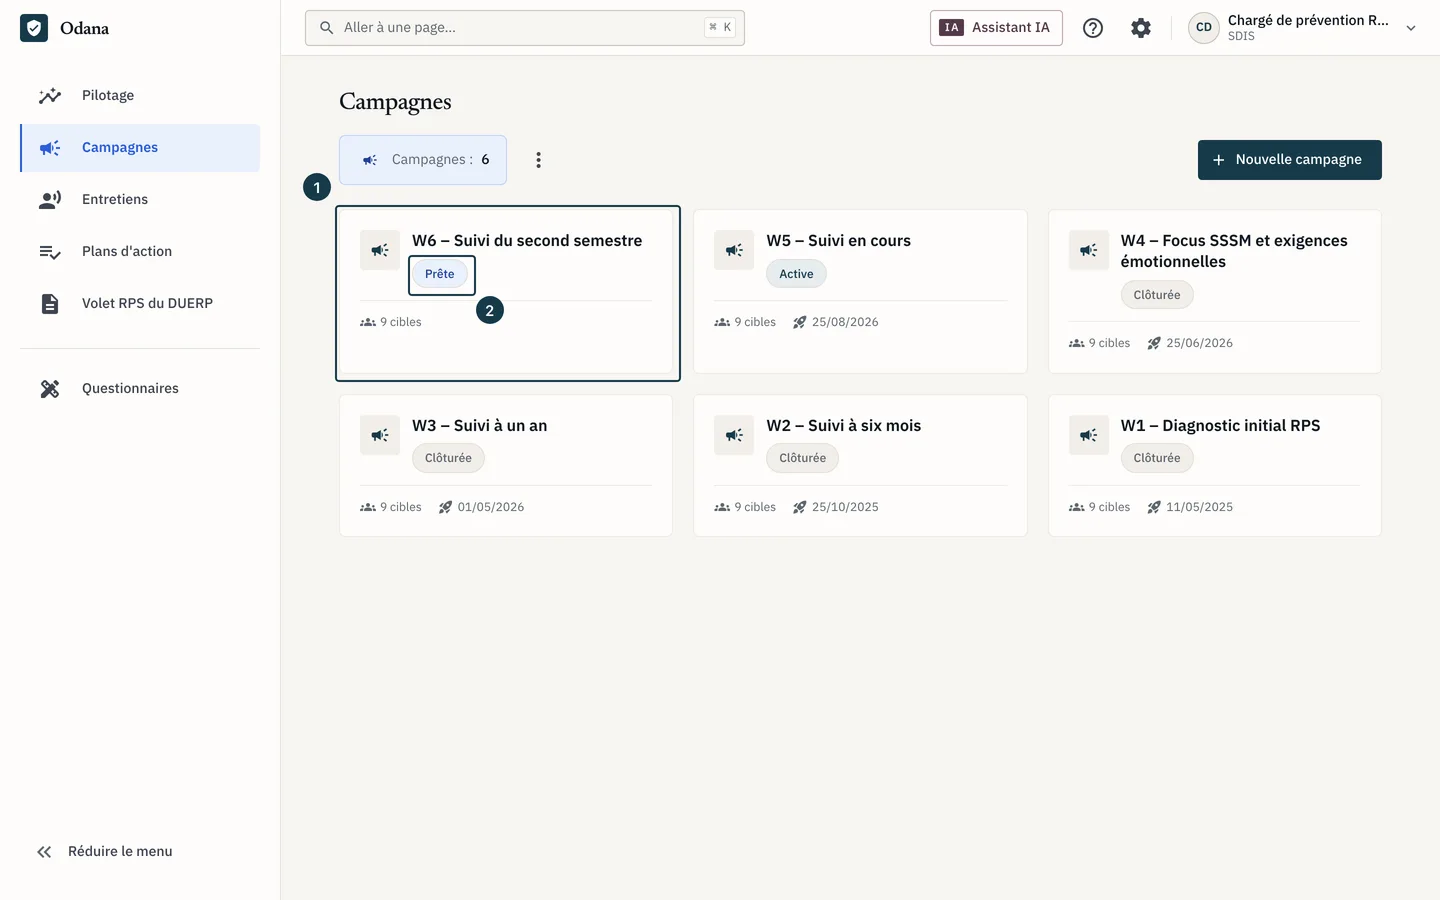Click the megaphone icon on W4 card
Image resolution: width=1440 pixels, height=900 pixels.
click(x=1089, y=250)
